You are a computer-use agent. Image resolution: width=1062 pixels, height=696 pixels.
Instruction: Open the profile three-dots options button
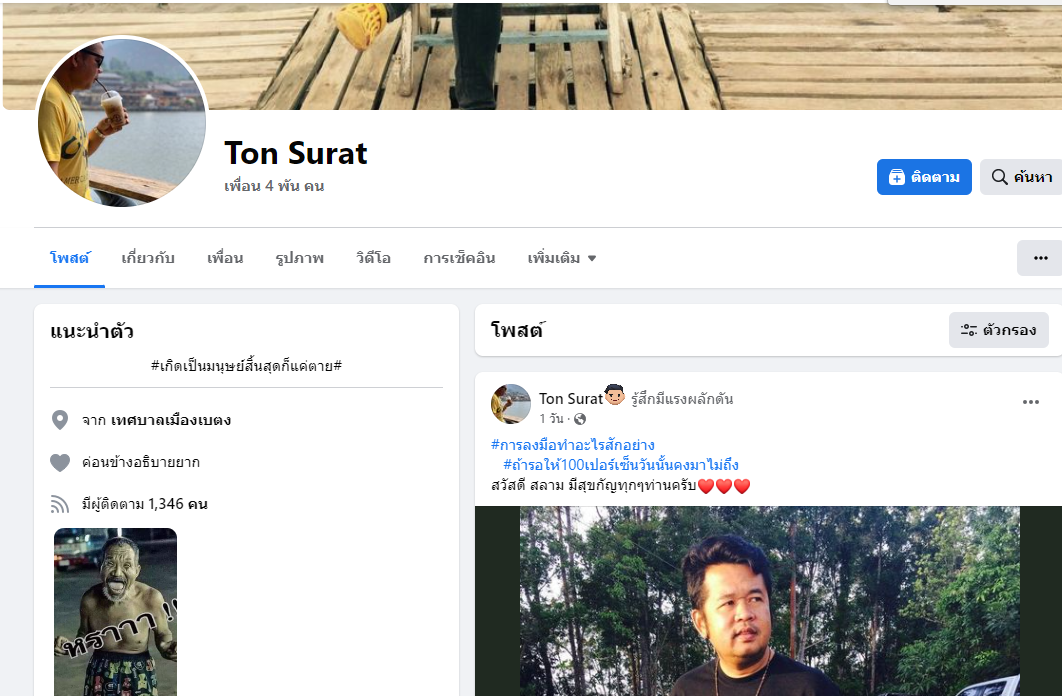point(1040,258)
